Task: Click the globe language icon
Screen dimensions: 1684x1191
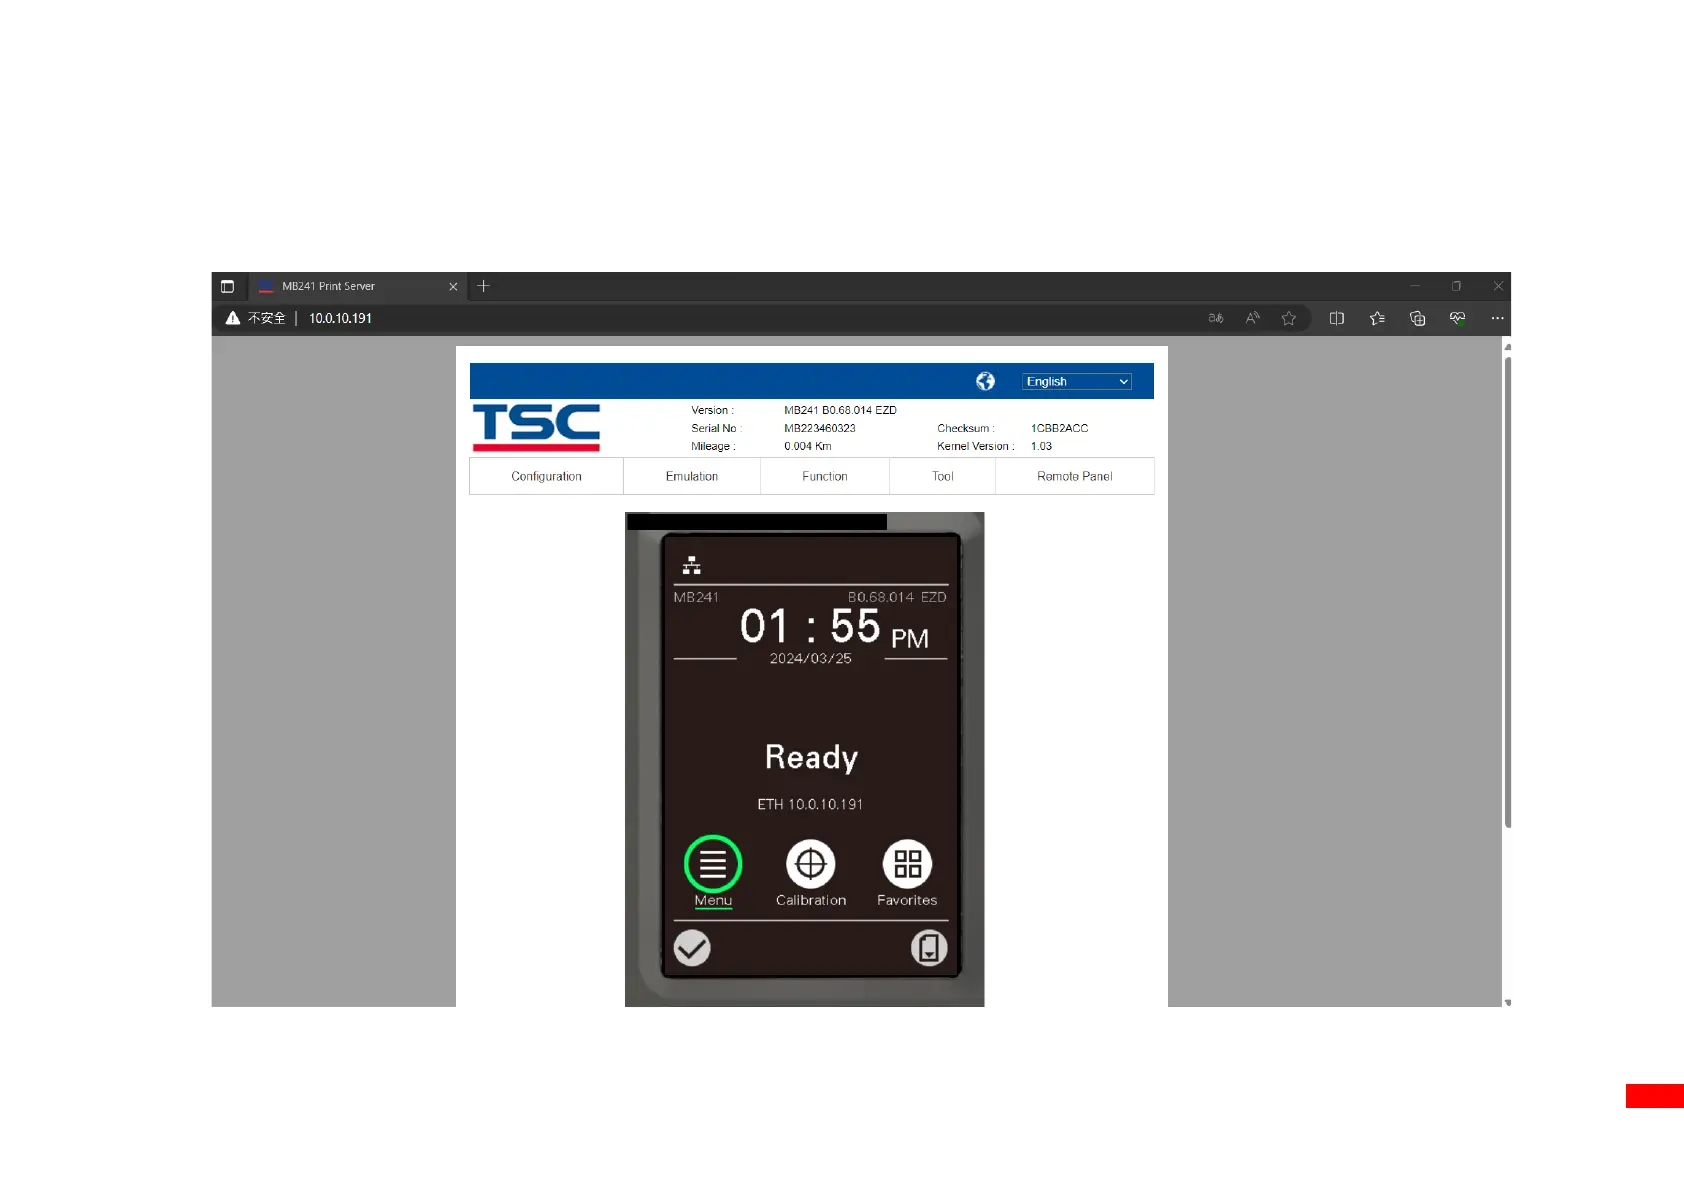Action: point(985,381)
